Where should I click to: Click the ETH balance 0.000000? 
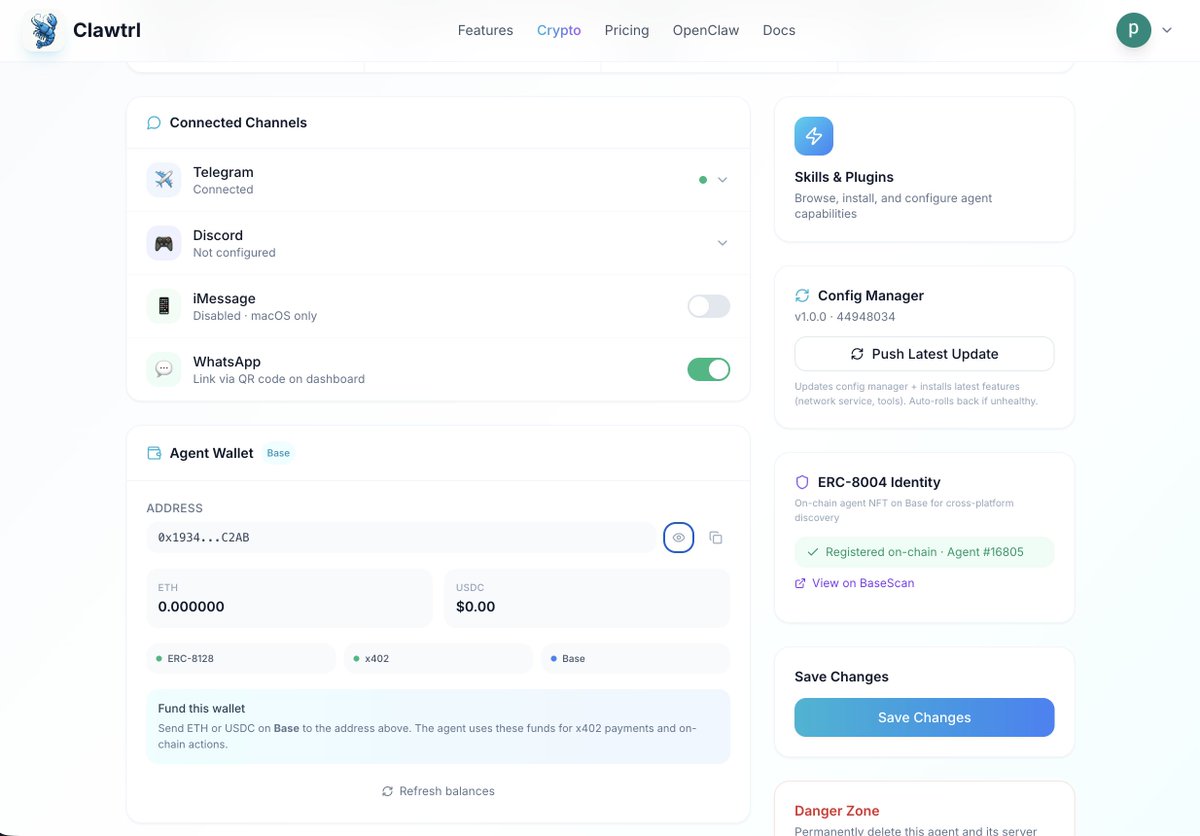tap(191, 607)
